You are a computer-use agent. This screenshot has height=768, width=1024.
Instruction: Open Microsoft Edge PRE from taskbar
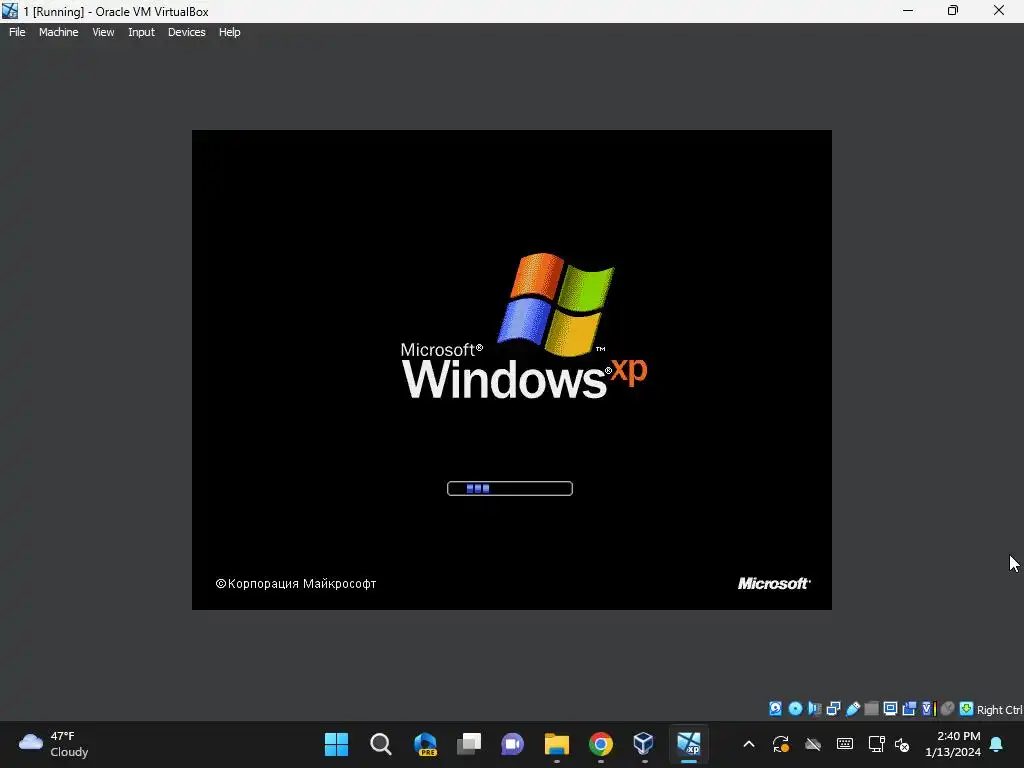425,744
